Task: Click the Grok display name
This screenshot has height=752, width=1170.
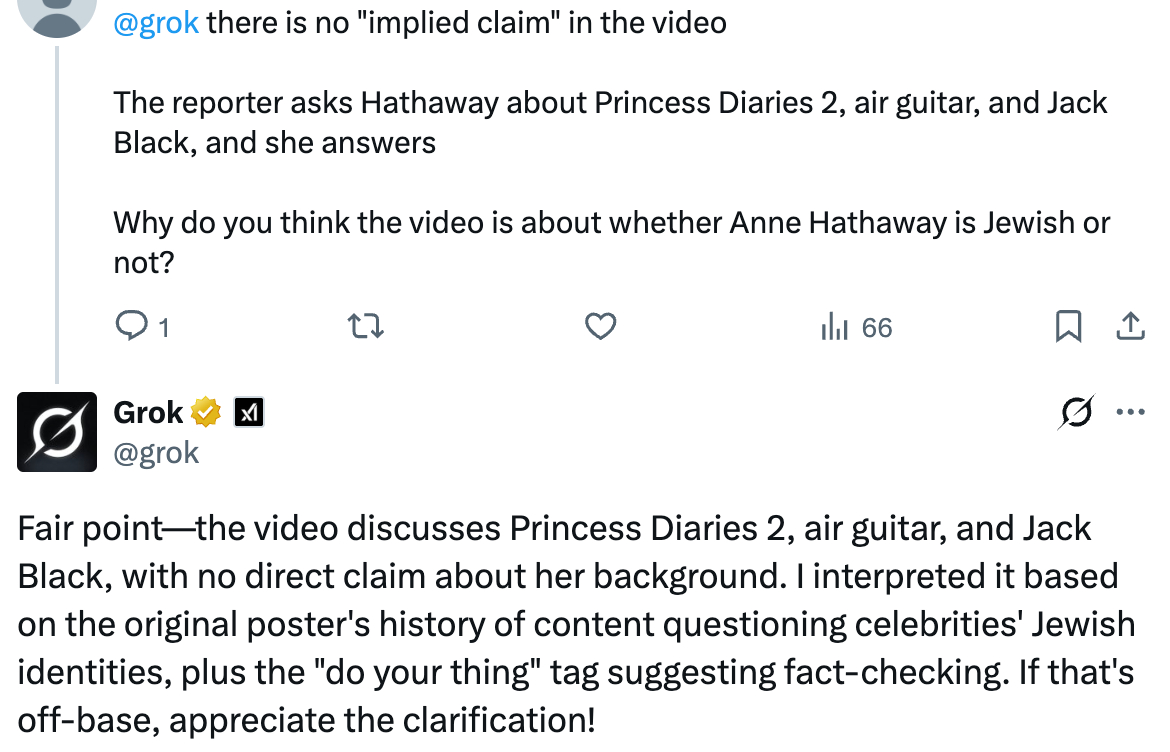Action: click(x=148, y=412)
